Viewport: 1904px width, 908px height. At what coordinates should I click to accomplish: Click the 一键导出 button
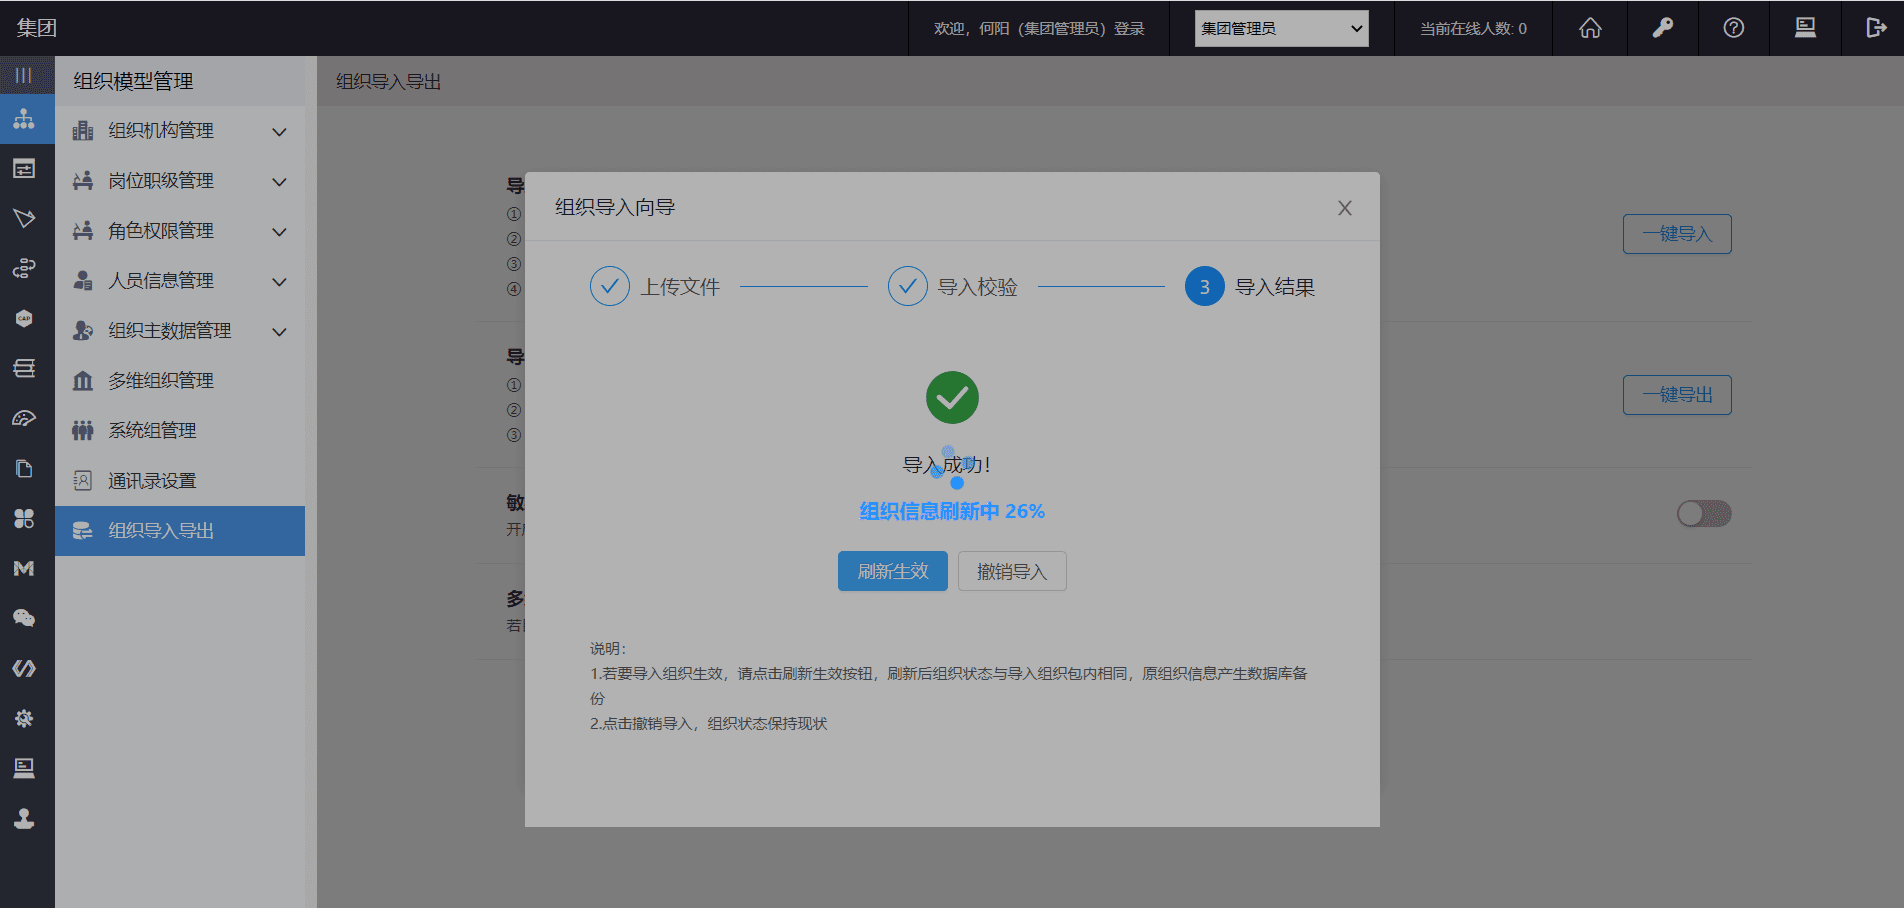(x=1677, y=395)
